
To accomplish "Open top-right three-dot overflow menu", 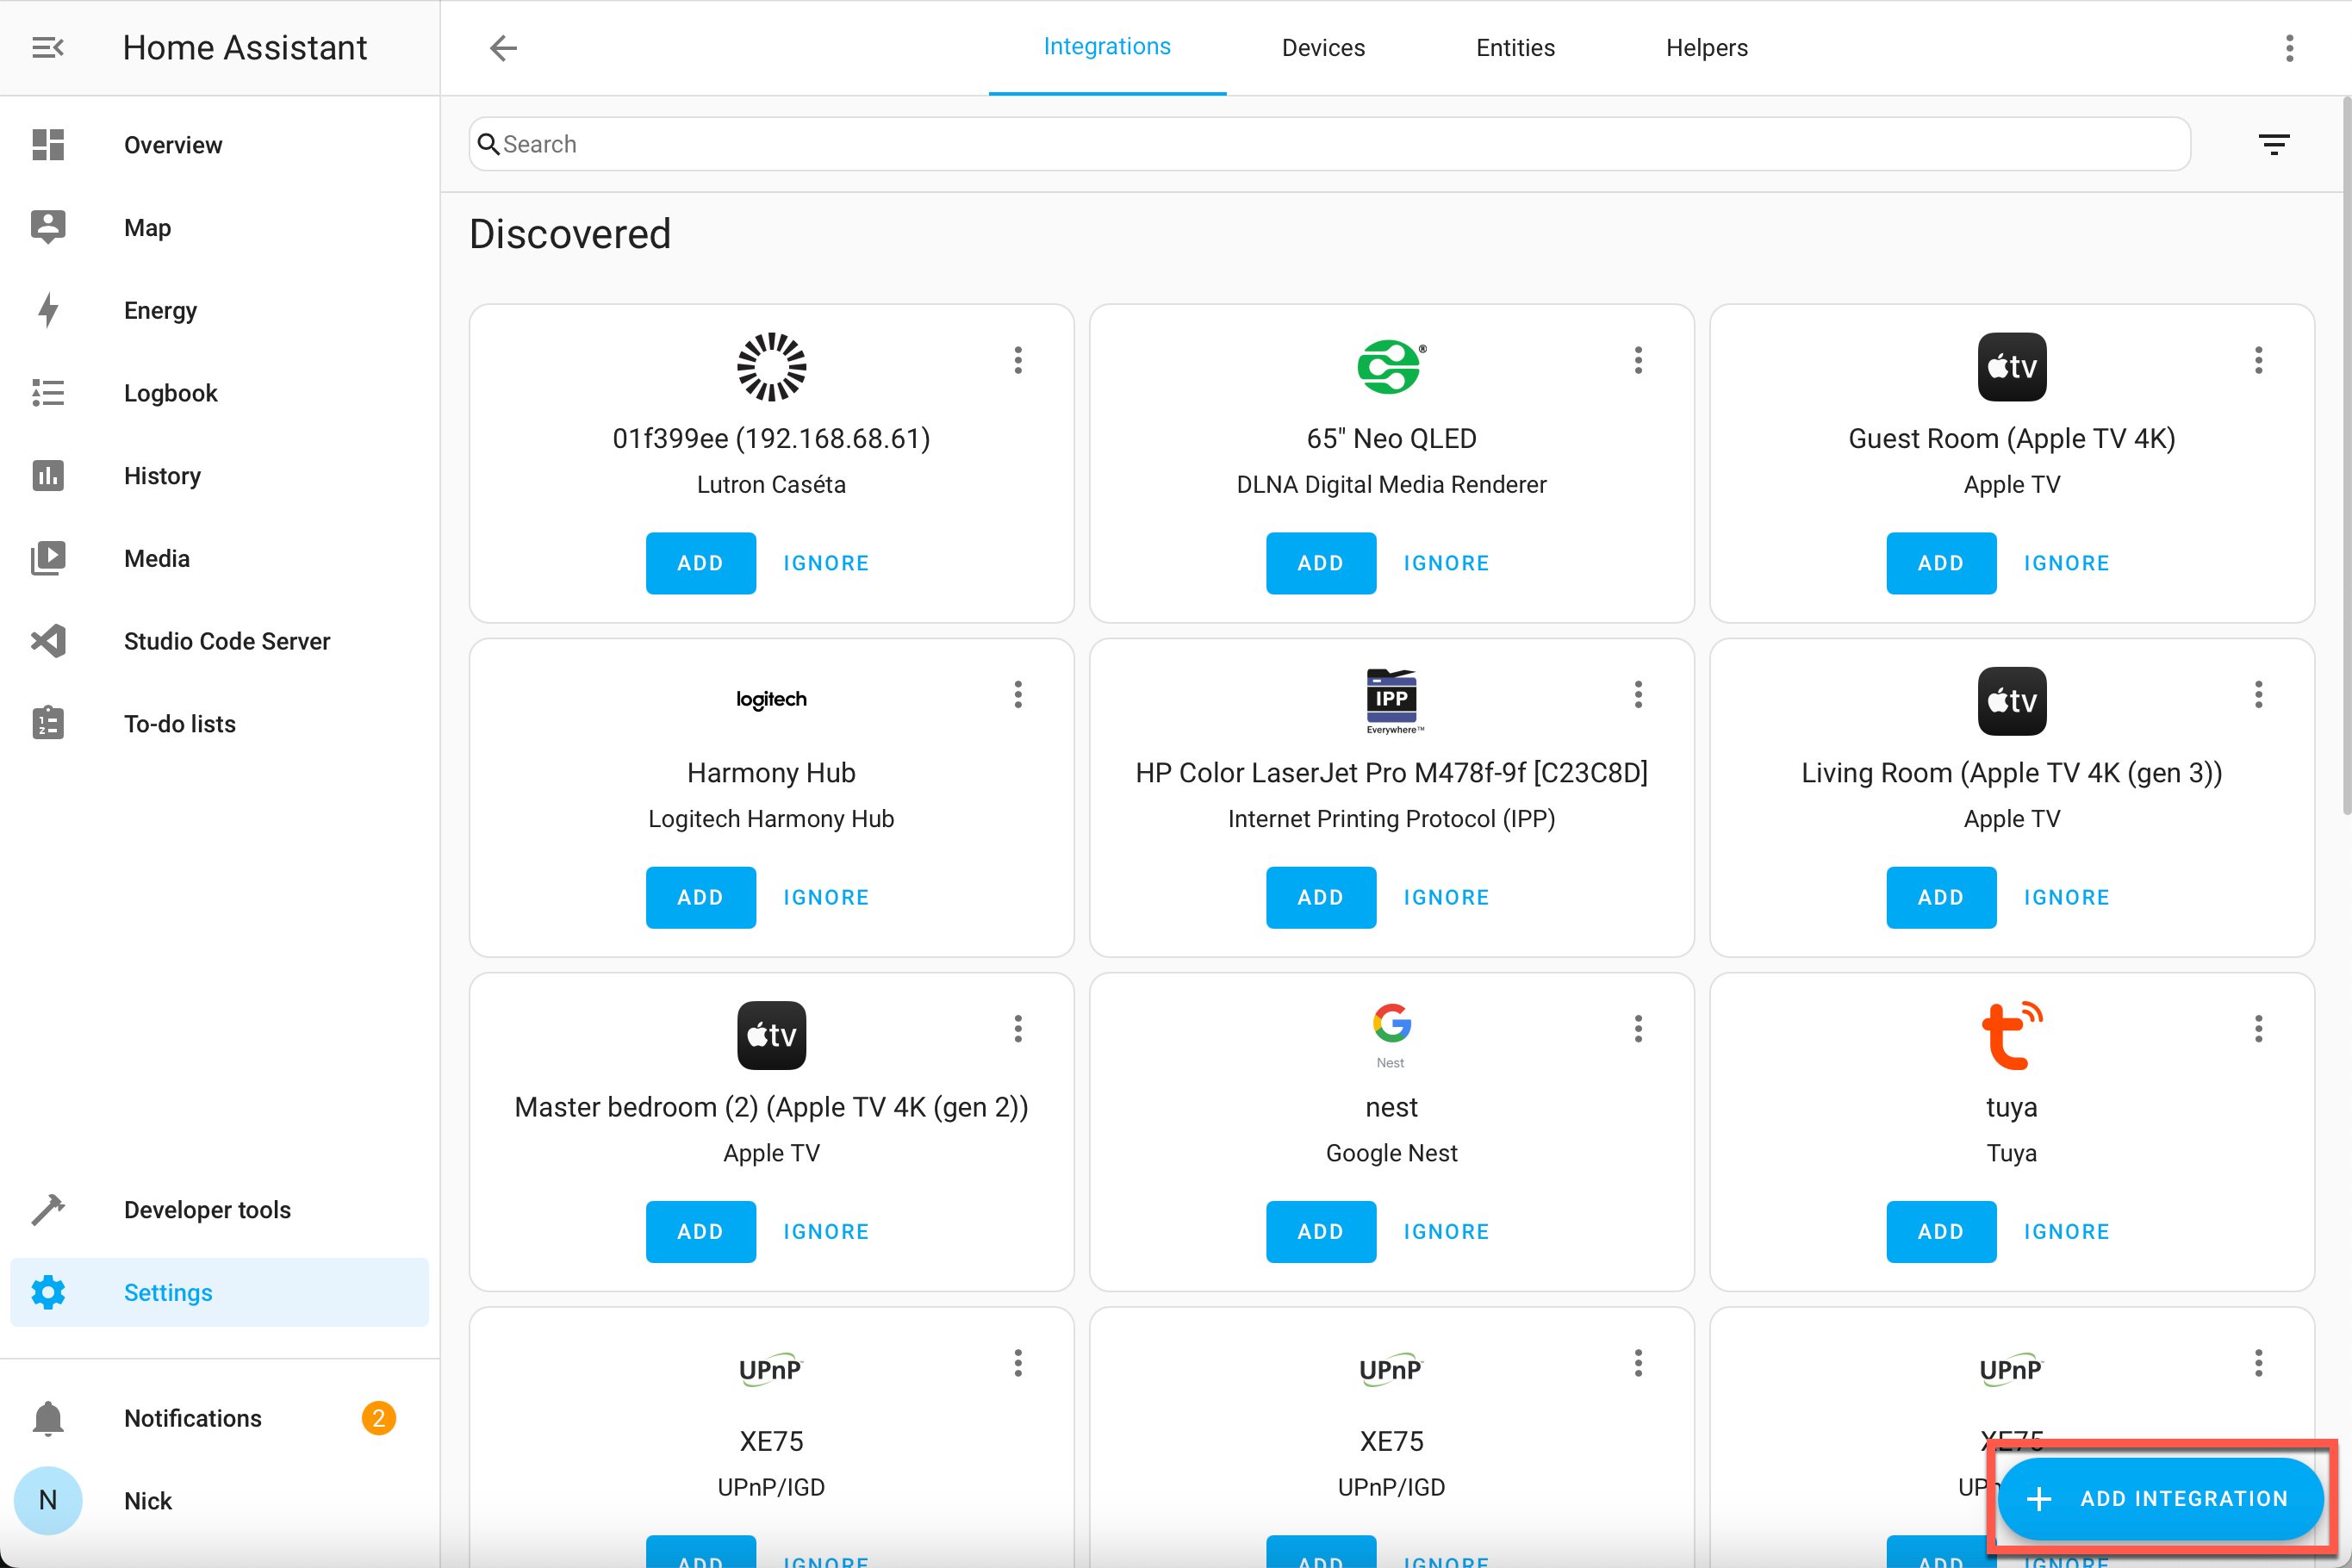I will [2289, 47].
